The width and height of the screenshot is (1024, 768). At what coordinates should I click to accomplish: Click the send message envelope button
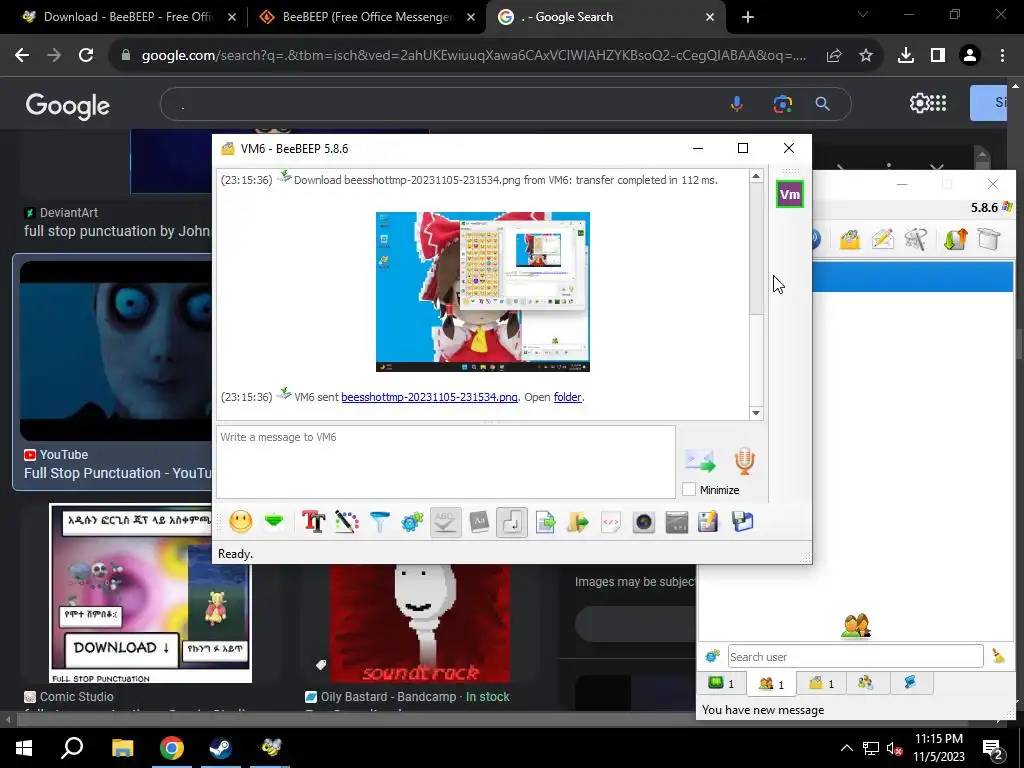(700, 460)
